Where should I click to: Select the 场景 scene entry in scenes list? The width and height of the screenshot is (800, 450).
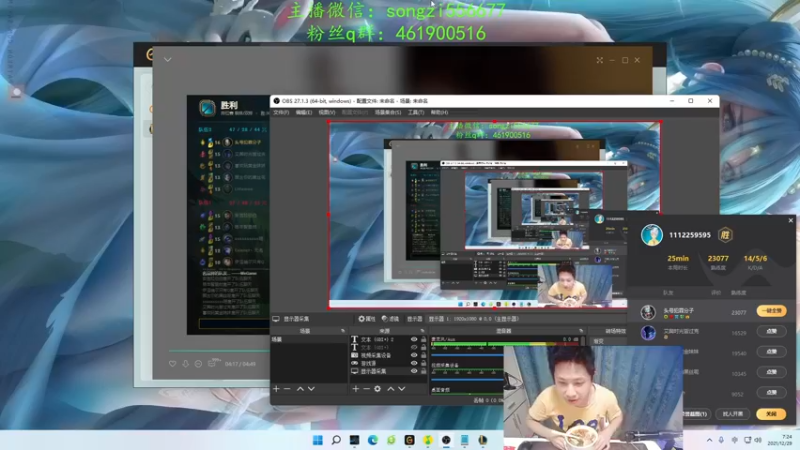coord(309,339)
